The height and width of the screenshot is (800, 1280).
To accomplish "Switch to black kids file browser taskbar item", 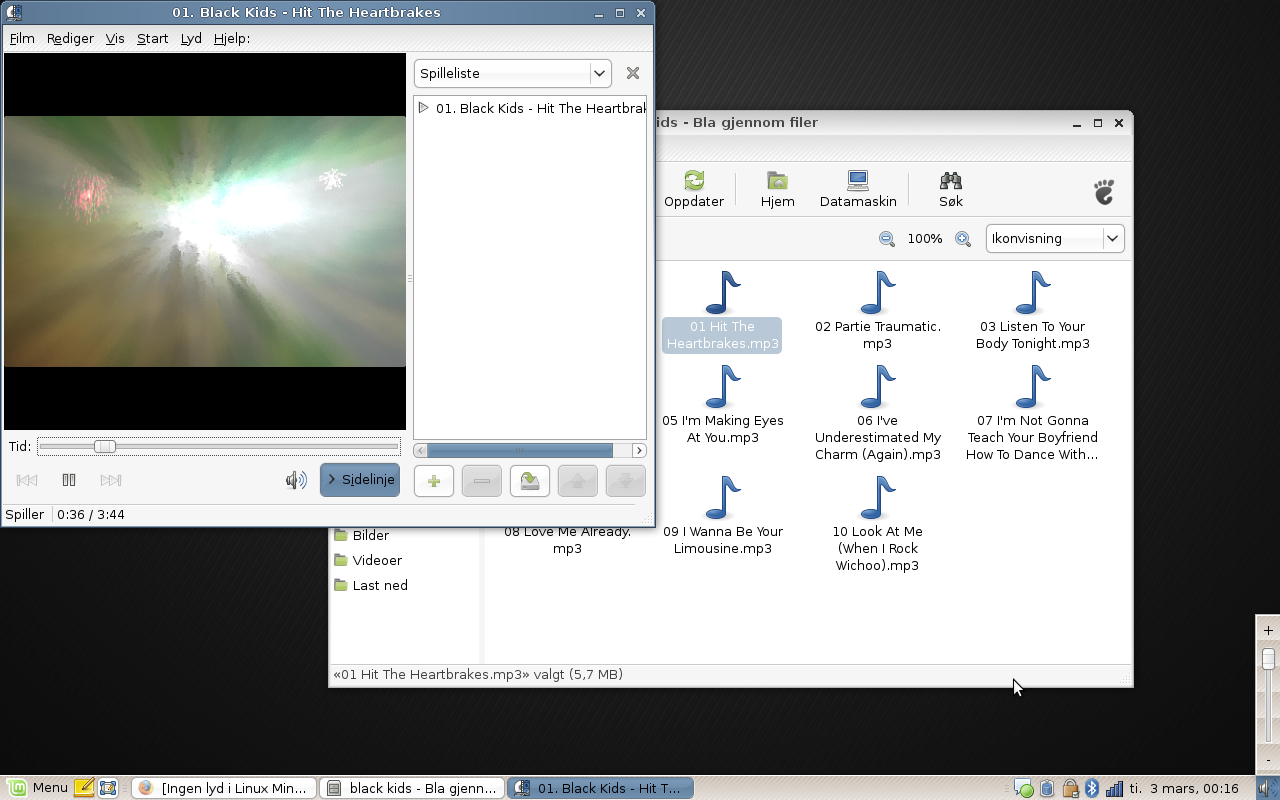I will (x=412, y=788).
